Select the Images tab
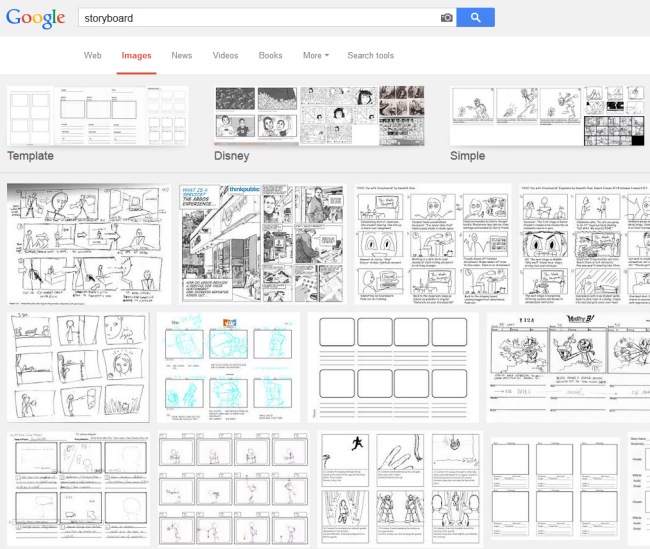The width and height of the screenshot is (650, 549). click(x=136, y=56)
